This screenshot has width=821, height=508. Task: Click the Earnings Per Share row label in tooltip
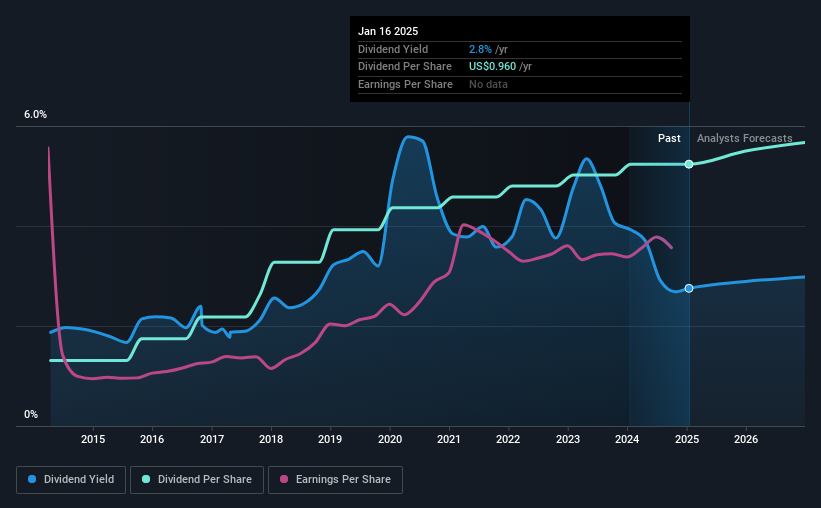click(x=405, y=84)
